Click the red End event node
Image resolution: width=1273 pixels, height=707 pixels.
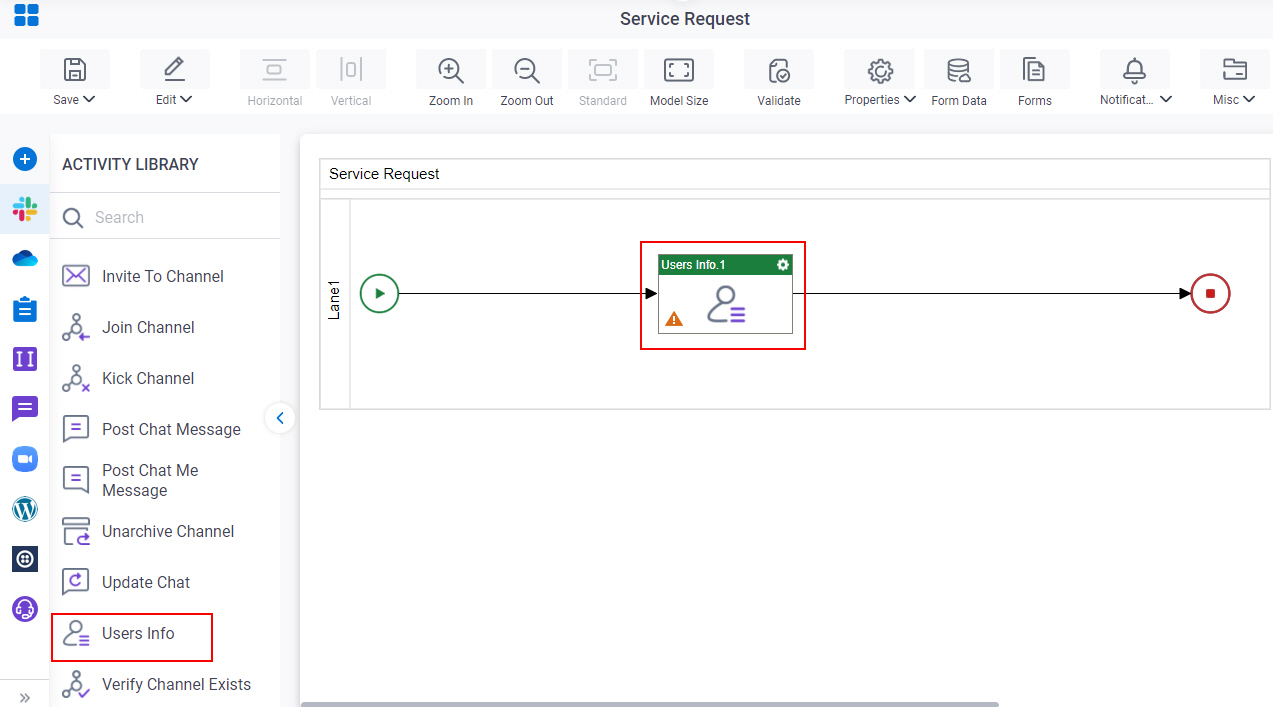click(1210, 294)
